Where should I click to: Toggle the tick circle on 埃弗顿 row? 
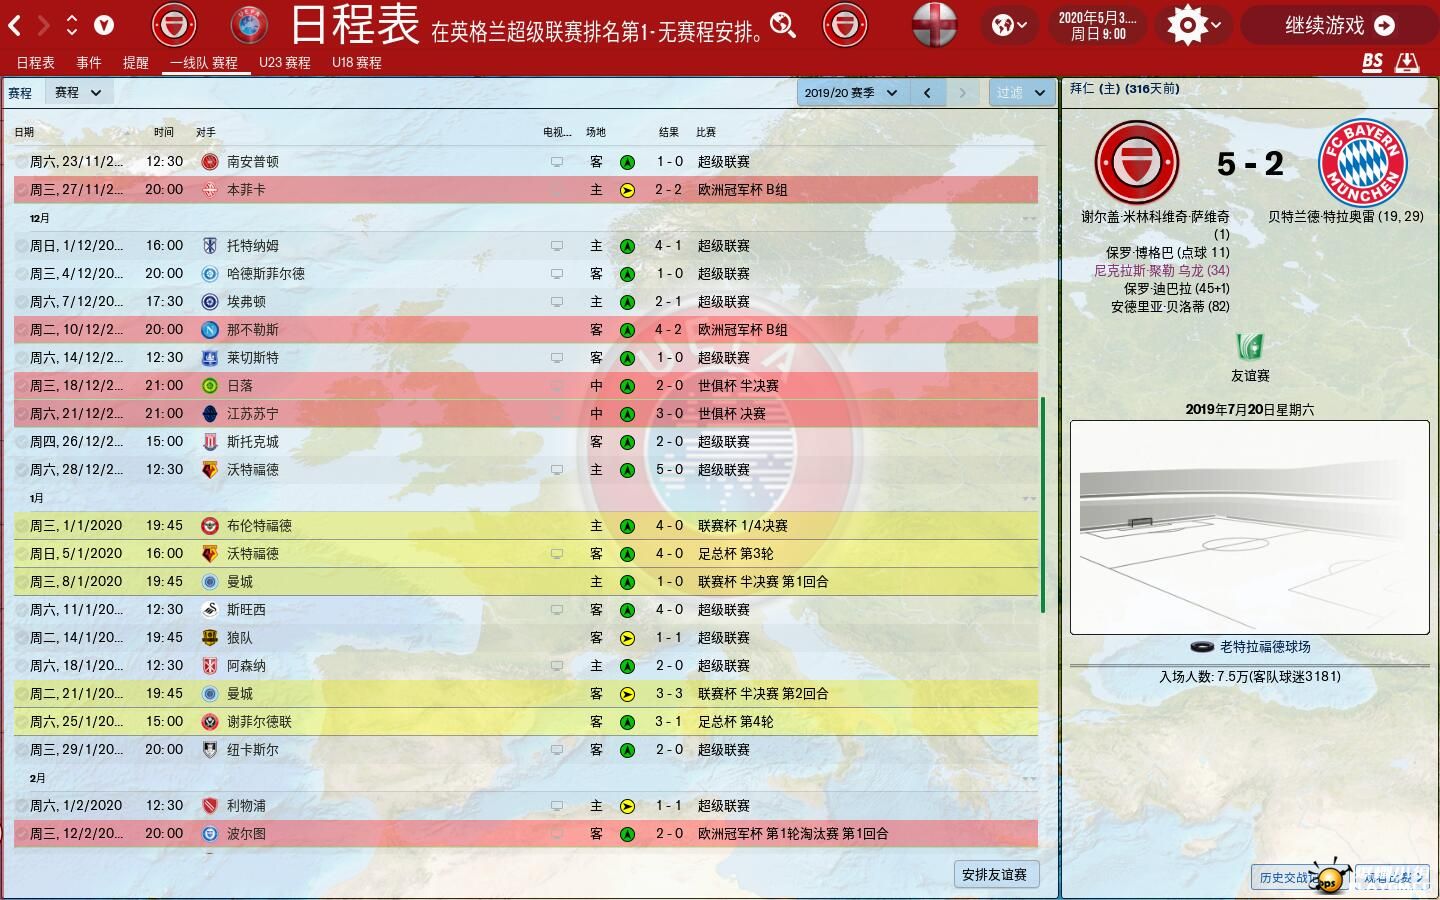22,301
